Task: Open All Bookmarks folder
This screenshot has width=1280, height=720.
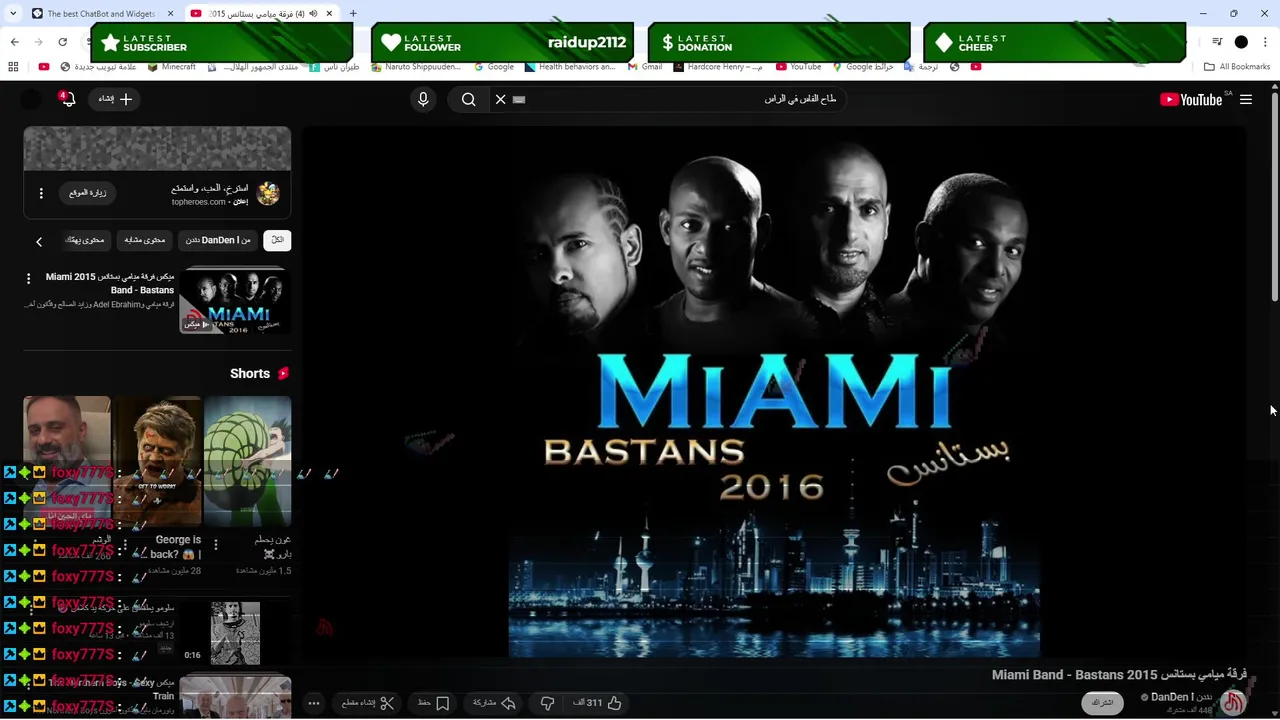Action: [1237, 67]
